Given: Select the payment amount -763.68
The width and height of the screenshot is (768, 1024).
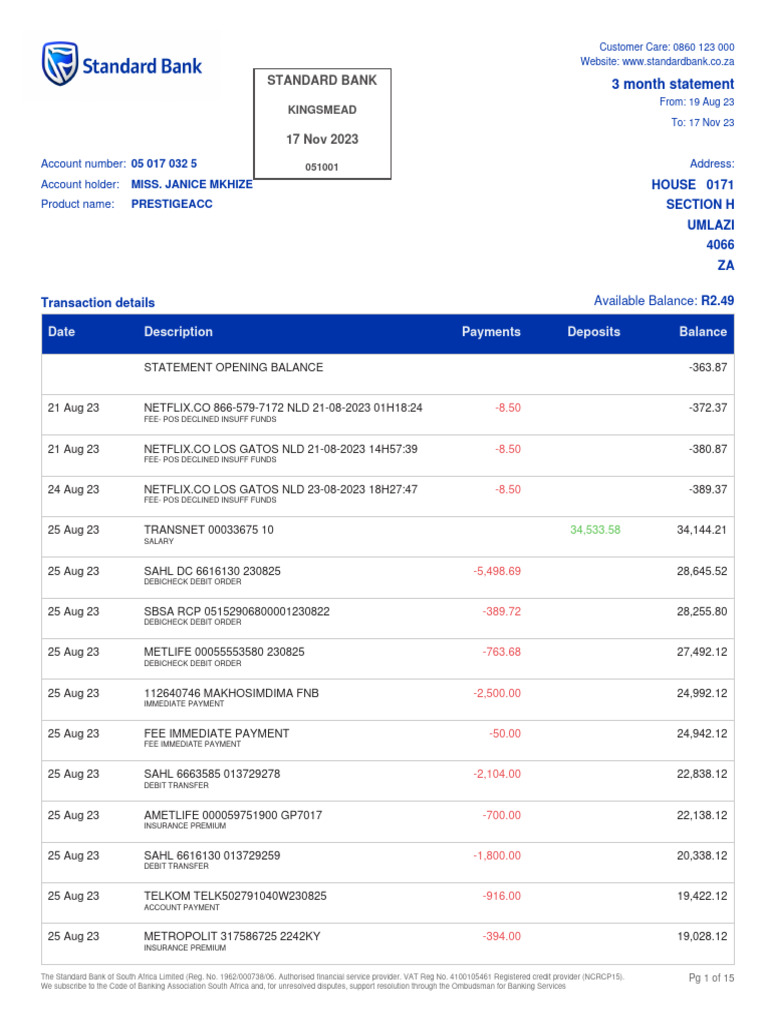Looking at the screenshot, I should [502, 652].
